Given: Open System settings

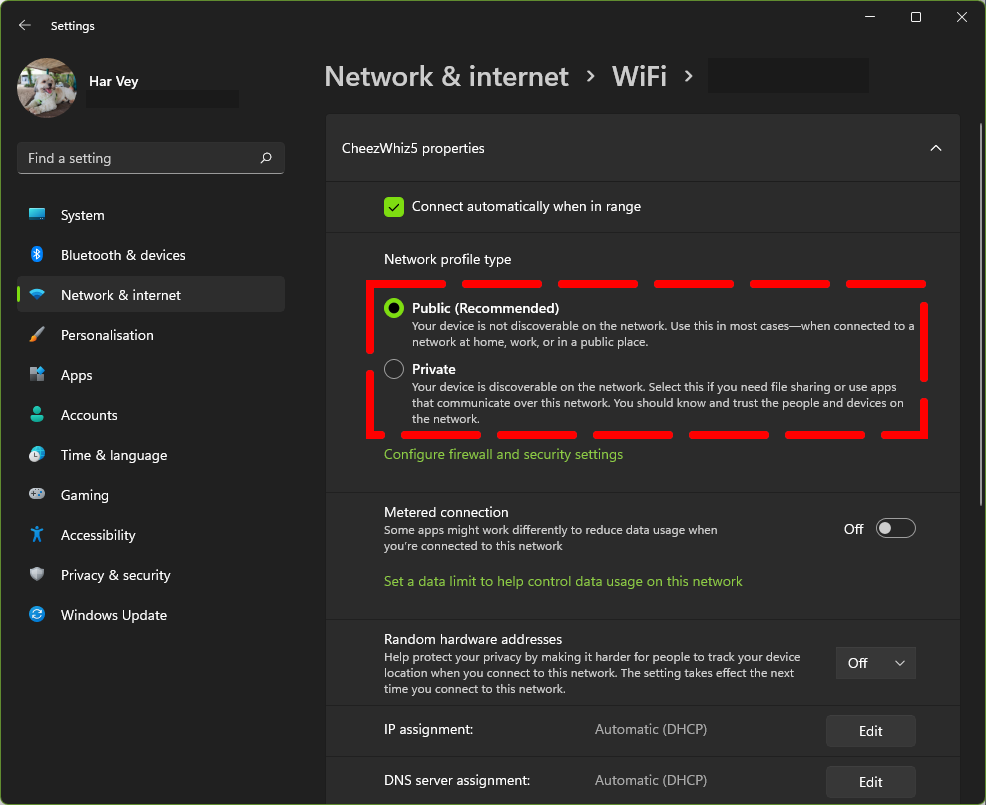Looking at the screenshot, I should point(151,215).
